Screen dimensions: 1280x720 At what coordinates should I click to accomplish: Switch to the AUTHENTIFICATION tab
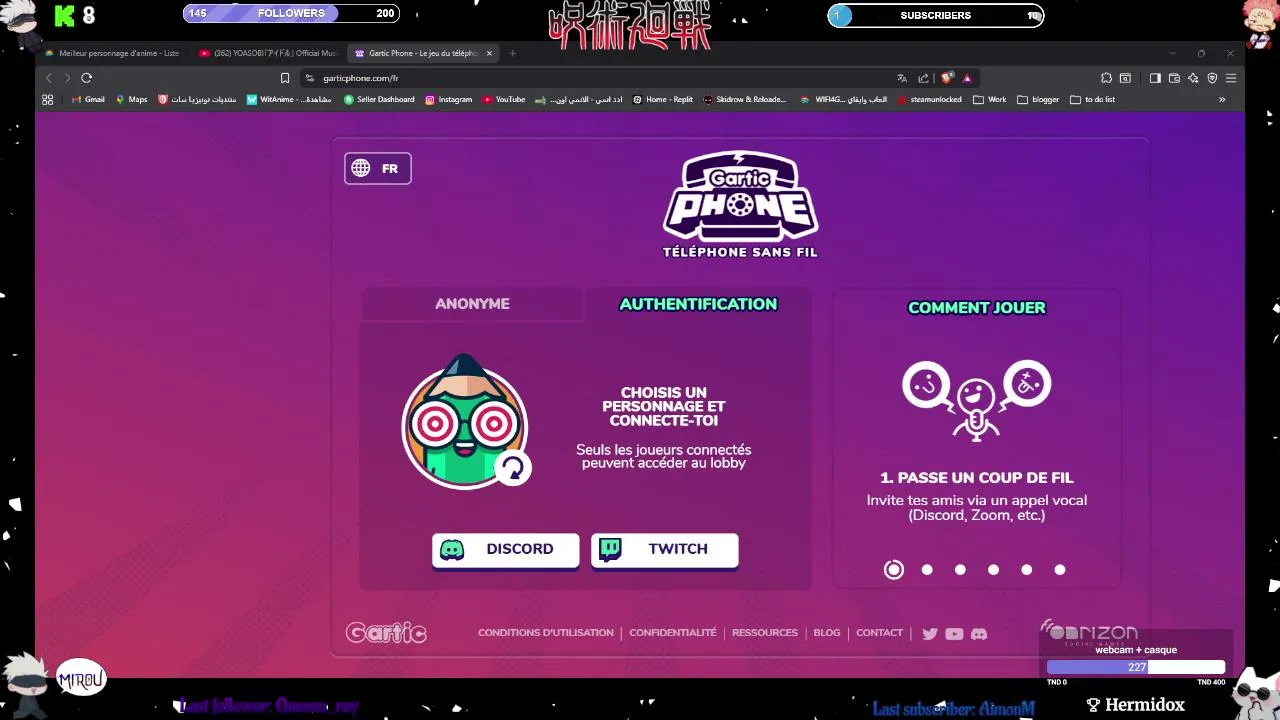click(x=698, y=304)
